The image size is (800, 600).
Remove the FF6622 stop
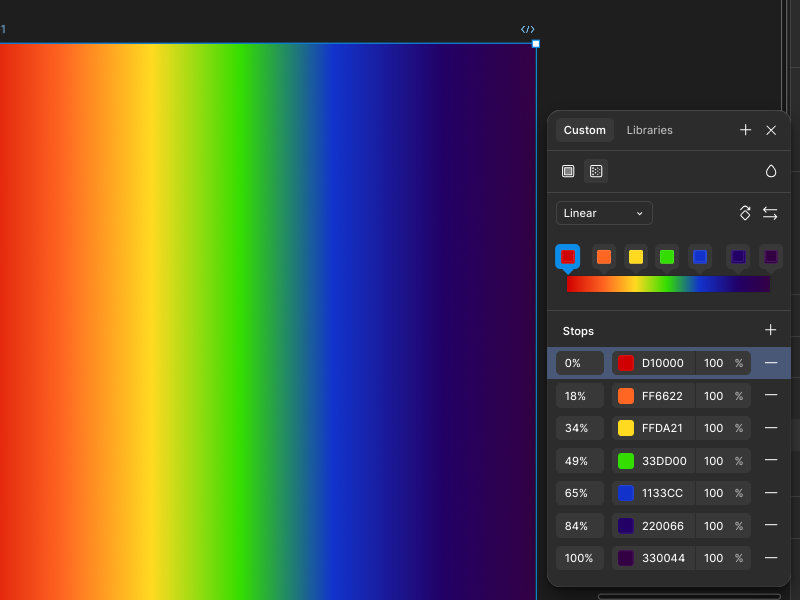coord(771,395)
